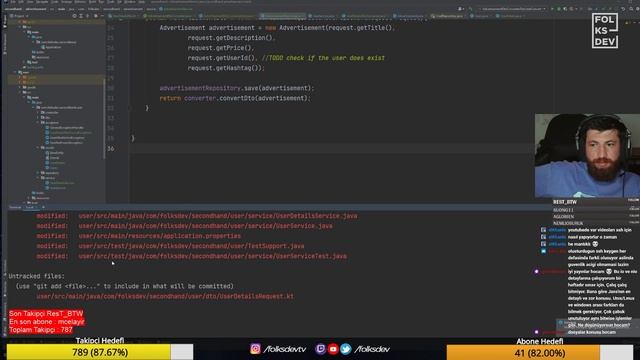640x360 pixels.
Task: Click the Takipçi Hedefi progress bar showing 789 (87.67%)
Action: point(100,352)
